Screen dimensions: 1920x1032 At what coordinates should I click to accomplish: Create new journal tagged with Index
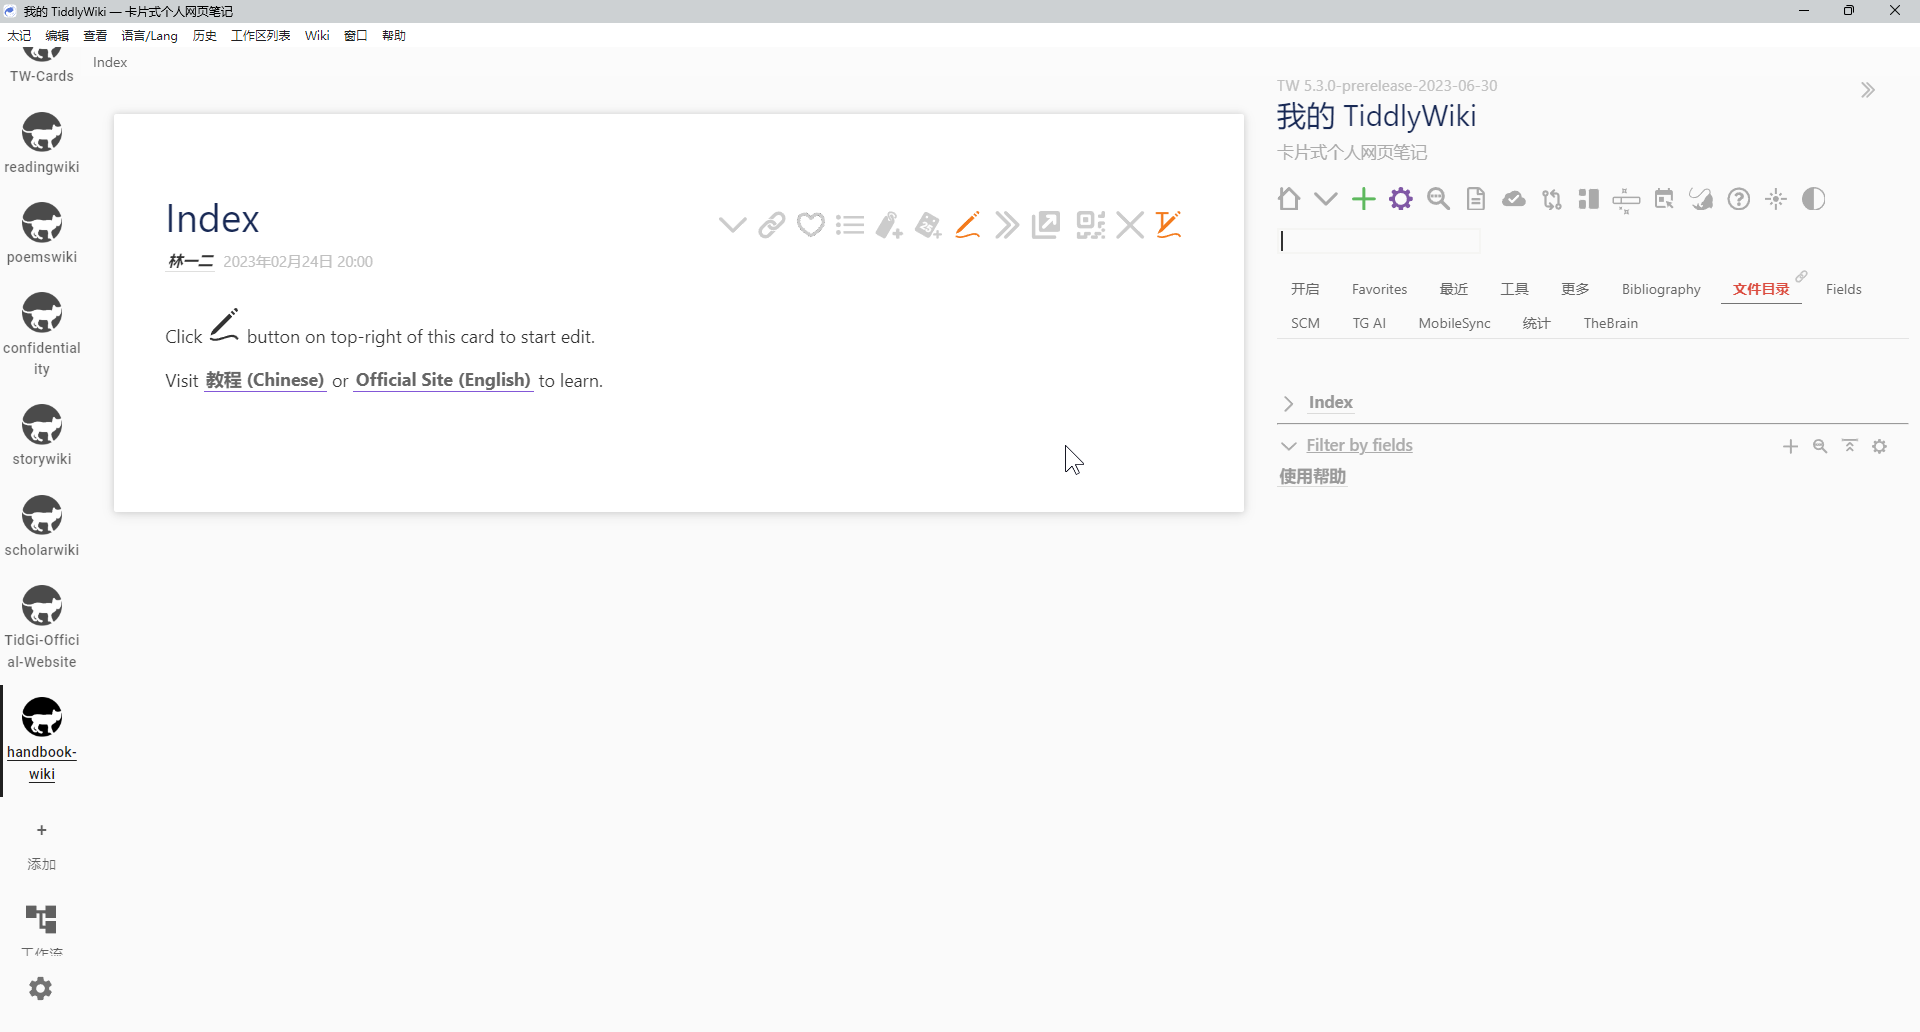coord(928,225)
